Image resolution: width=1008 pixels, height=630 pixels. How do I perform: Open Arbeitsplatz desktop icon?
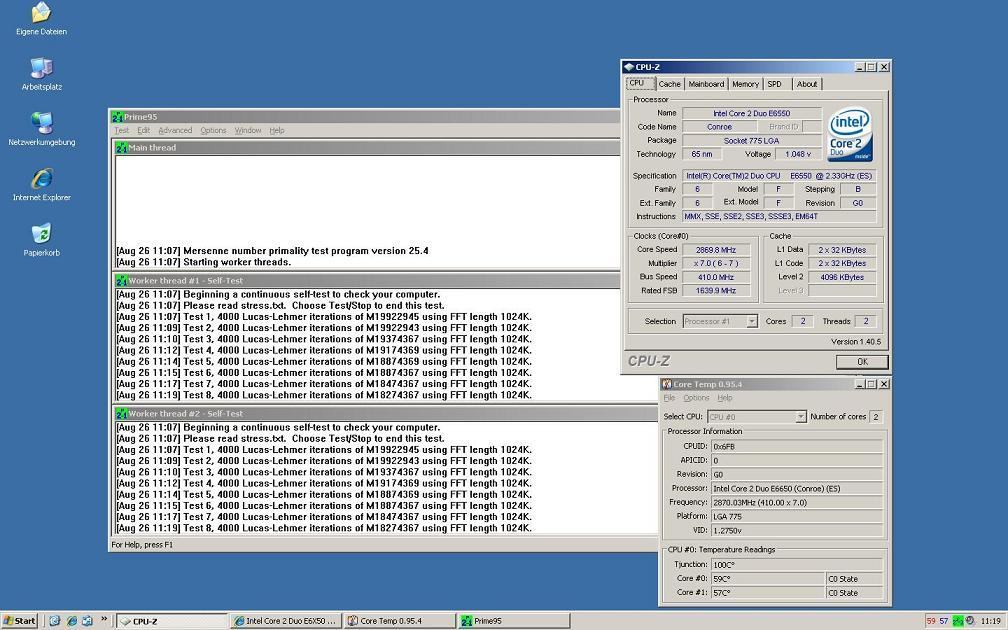point(41,74)
